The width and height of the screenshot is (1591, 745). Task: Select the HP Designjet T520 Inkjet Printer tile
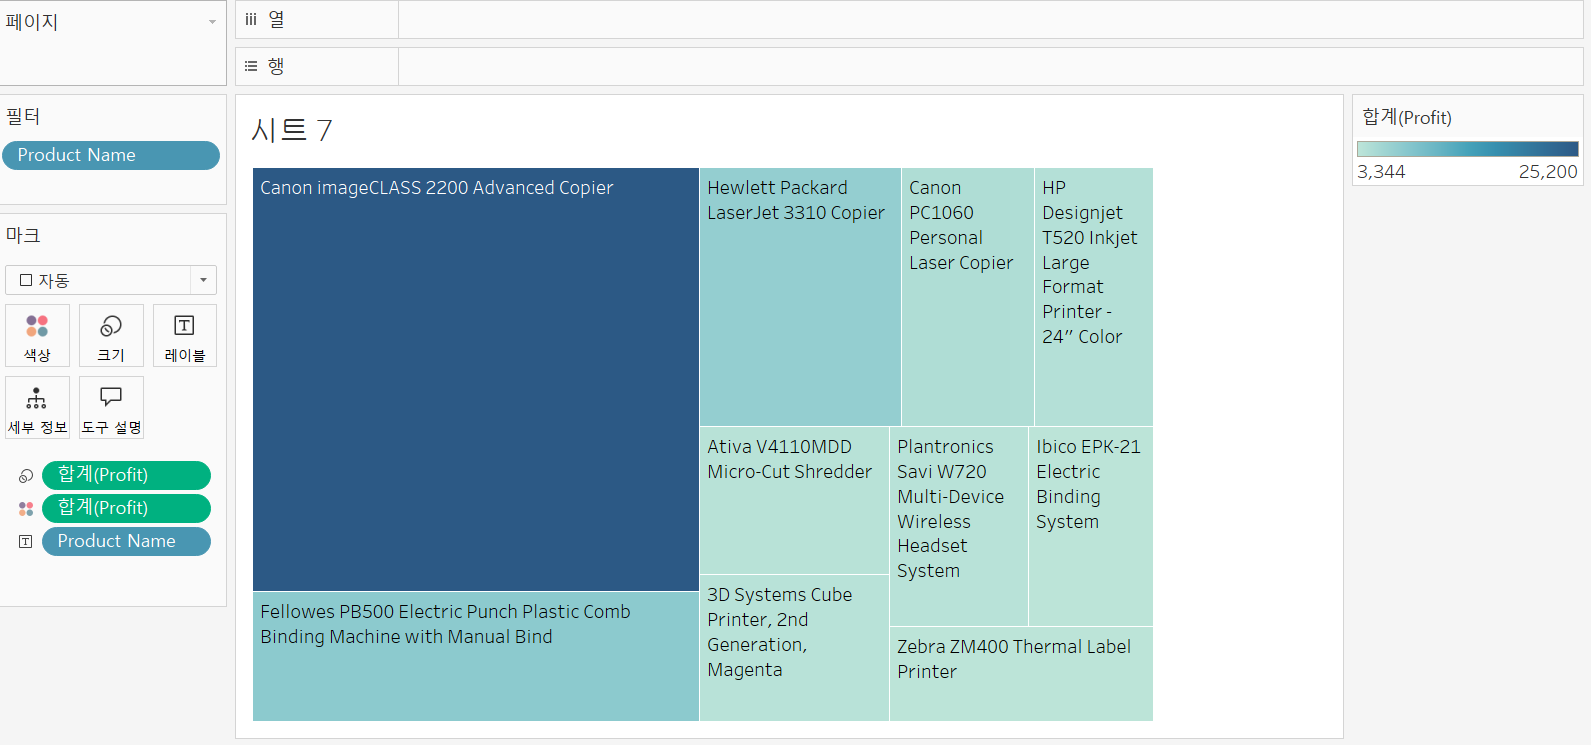pos(1094,297)
